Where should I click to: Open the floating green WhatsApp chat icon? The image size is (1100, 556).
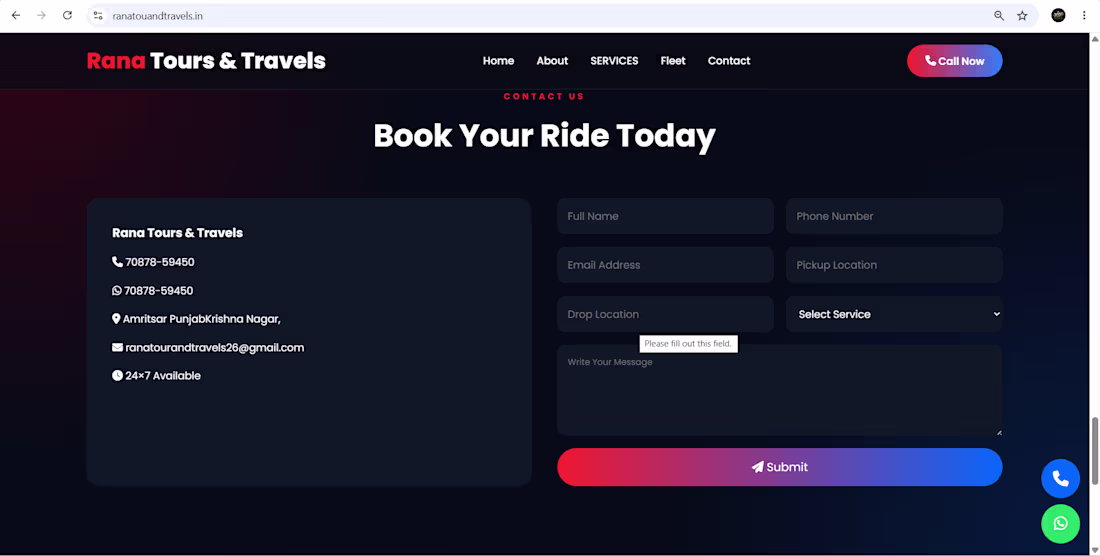coord(1060,524)
